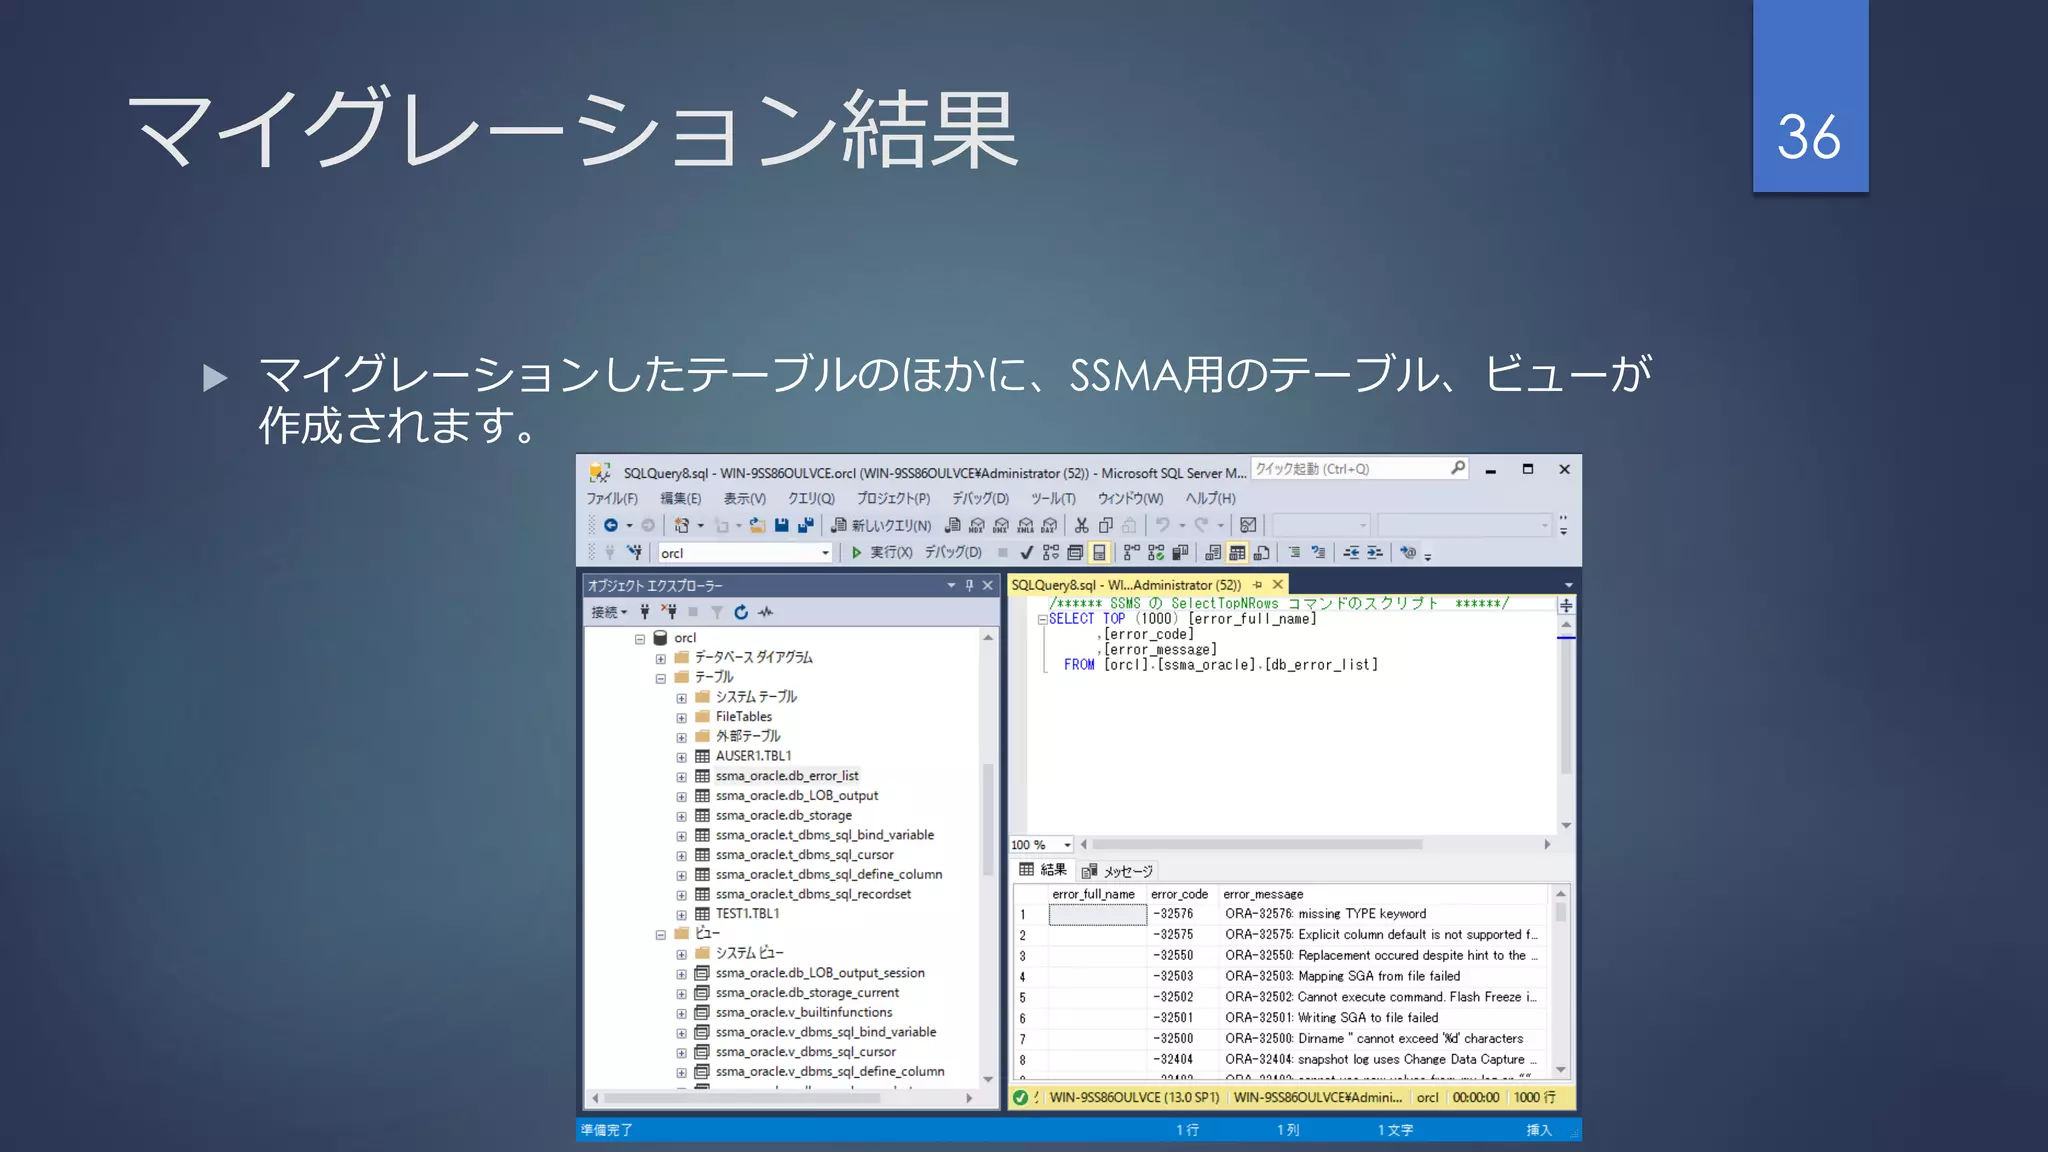Open the 接続 dropdown in Object Explorer
Screen dimensions: 2048x1152
coord(609,612)
